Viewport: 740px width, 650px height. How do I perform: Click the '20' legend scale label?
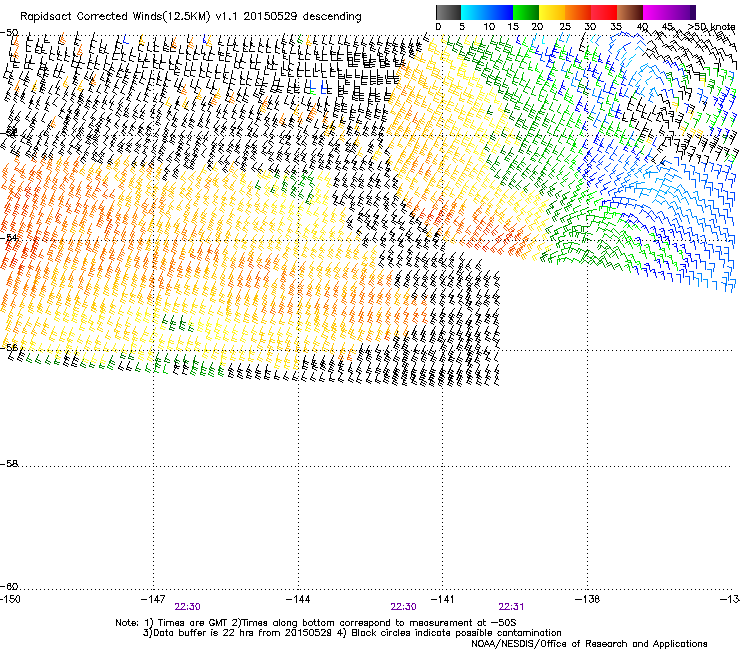[x=537, y=27]
